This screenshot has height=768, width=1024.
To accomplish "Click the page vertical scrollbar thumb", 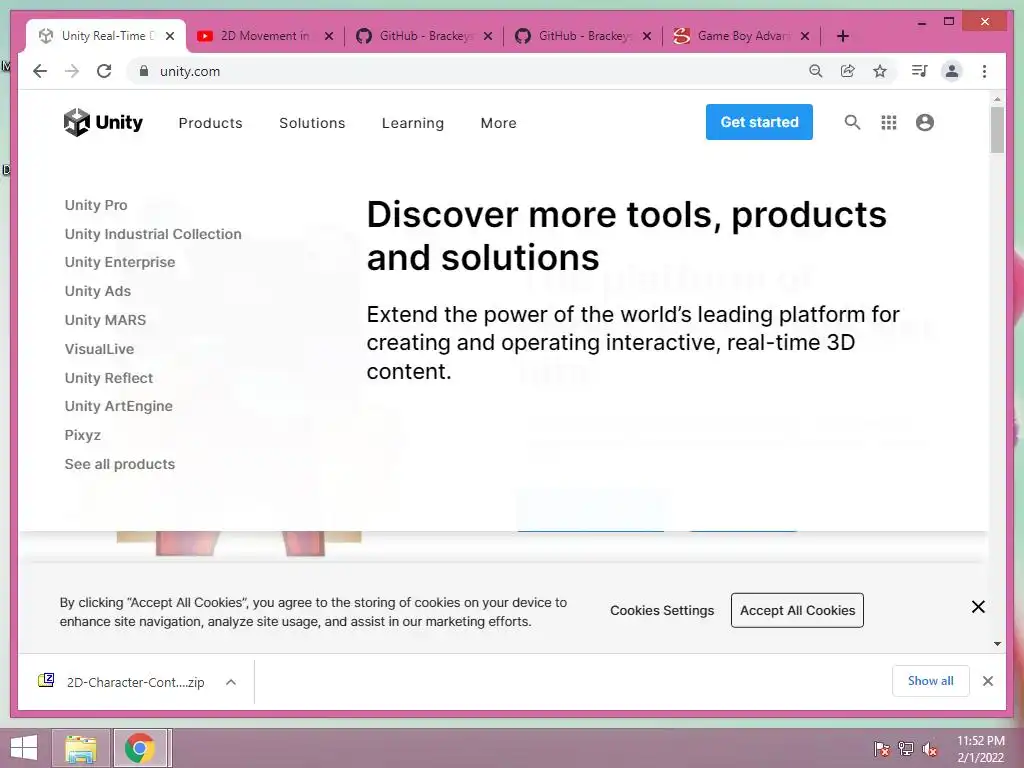I will [997, 130].
